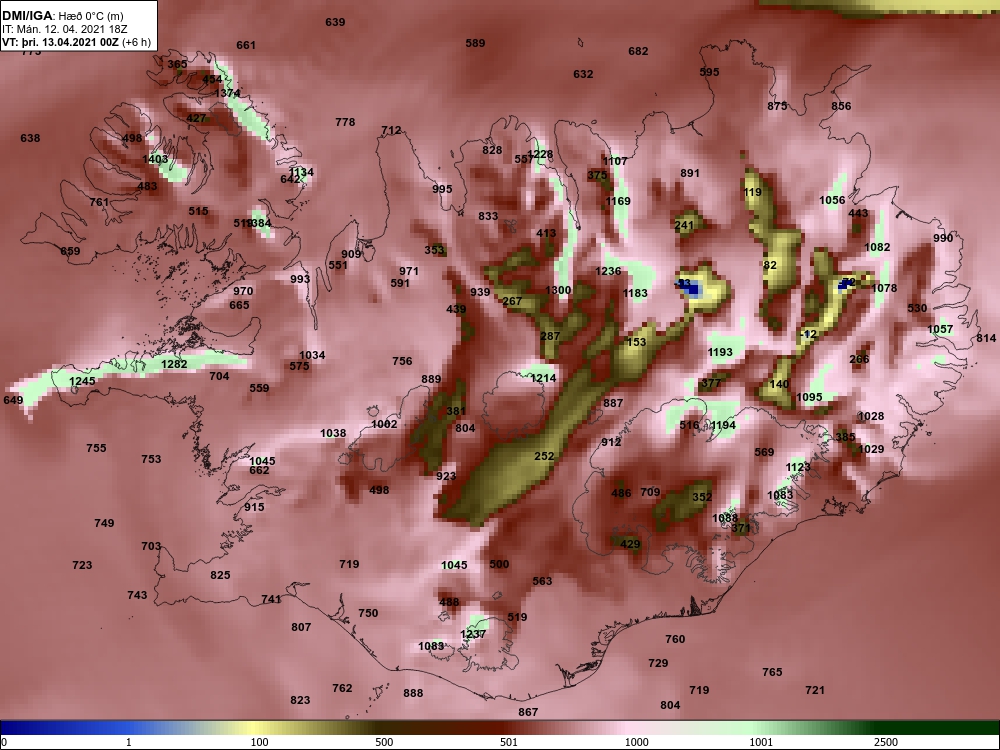Click the map value 1245
Viewport: 1000px width, 750px height.
tap(82, 382)
